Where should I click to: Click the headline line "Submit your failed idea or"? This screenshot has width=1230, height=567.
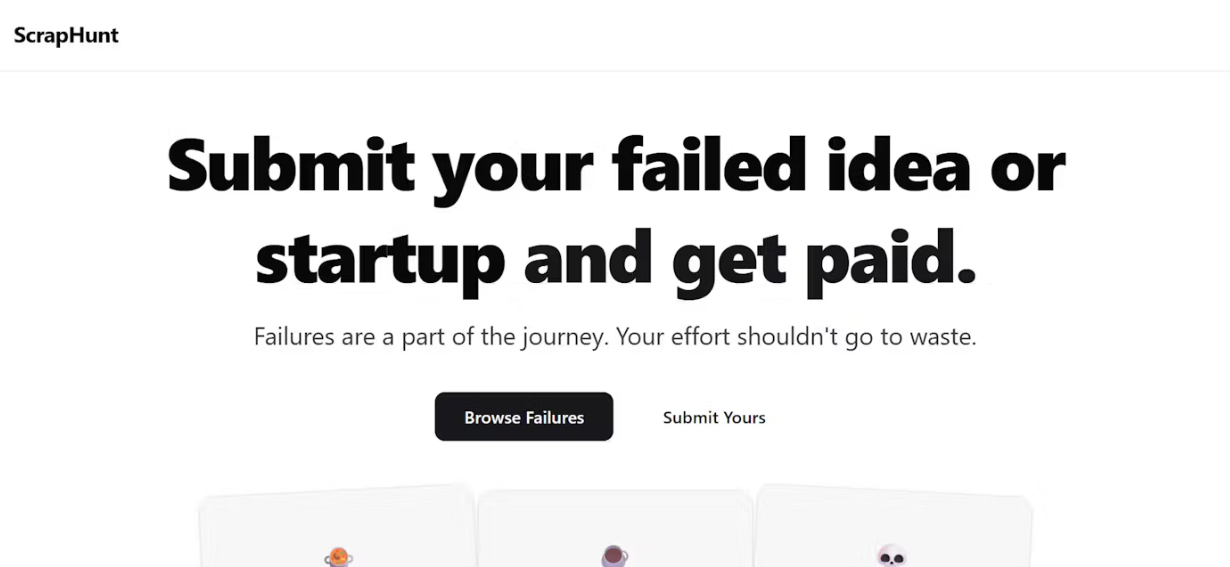pos(616,166)
